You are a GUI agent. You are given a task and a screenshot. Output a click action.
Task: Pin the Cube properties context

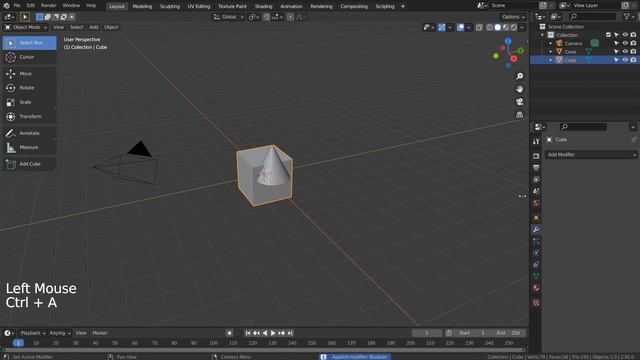633,140
